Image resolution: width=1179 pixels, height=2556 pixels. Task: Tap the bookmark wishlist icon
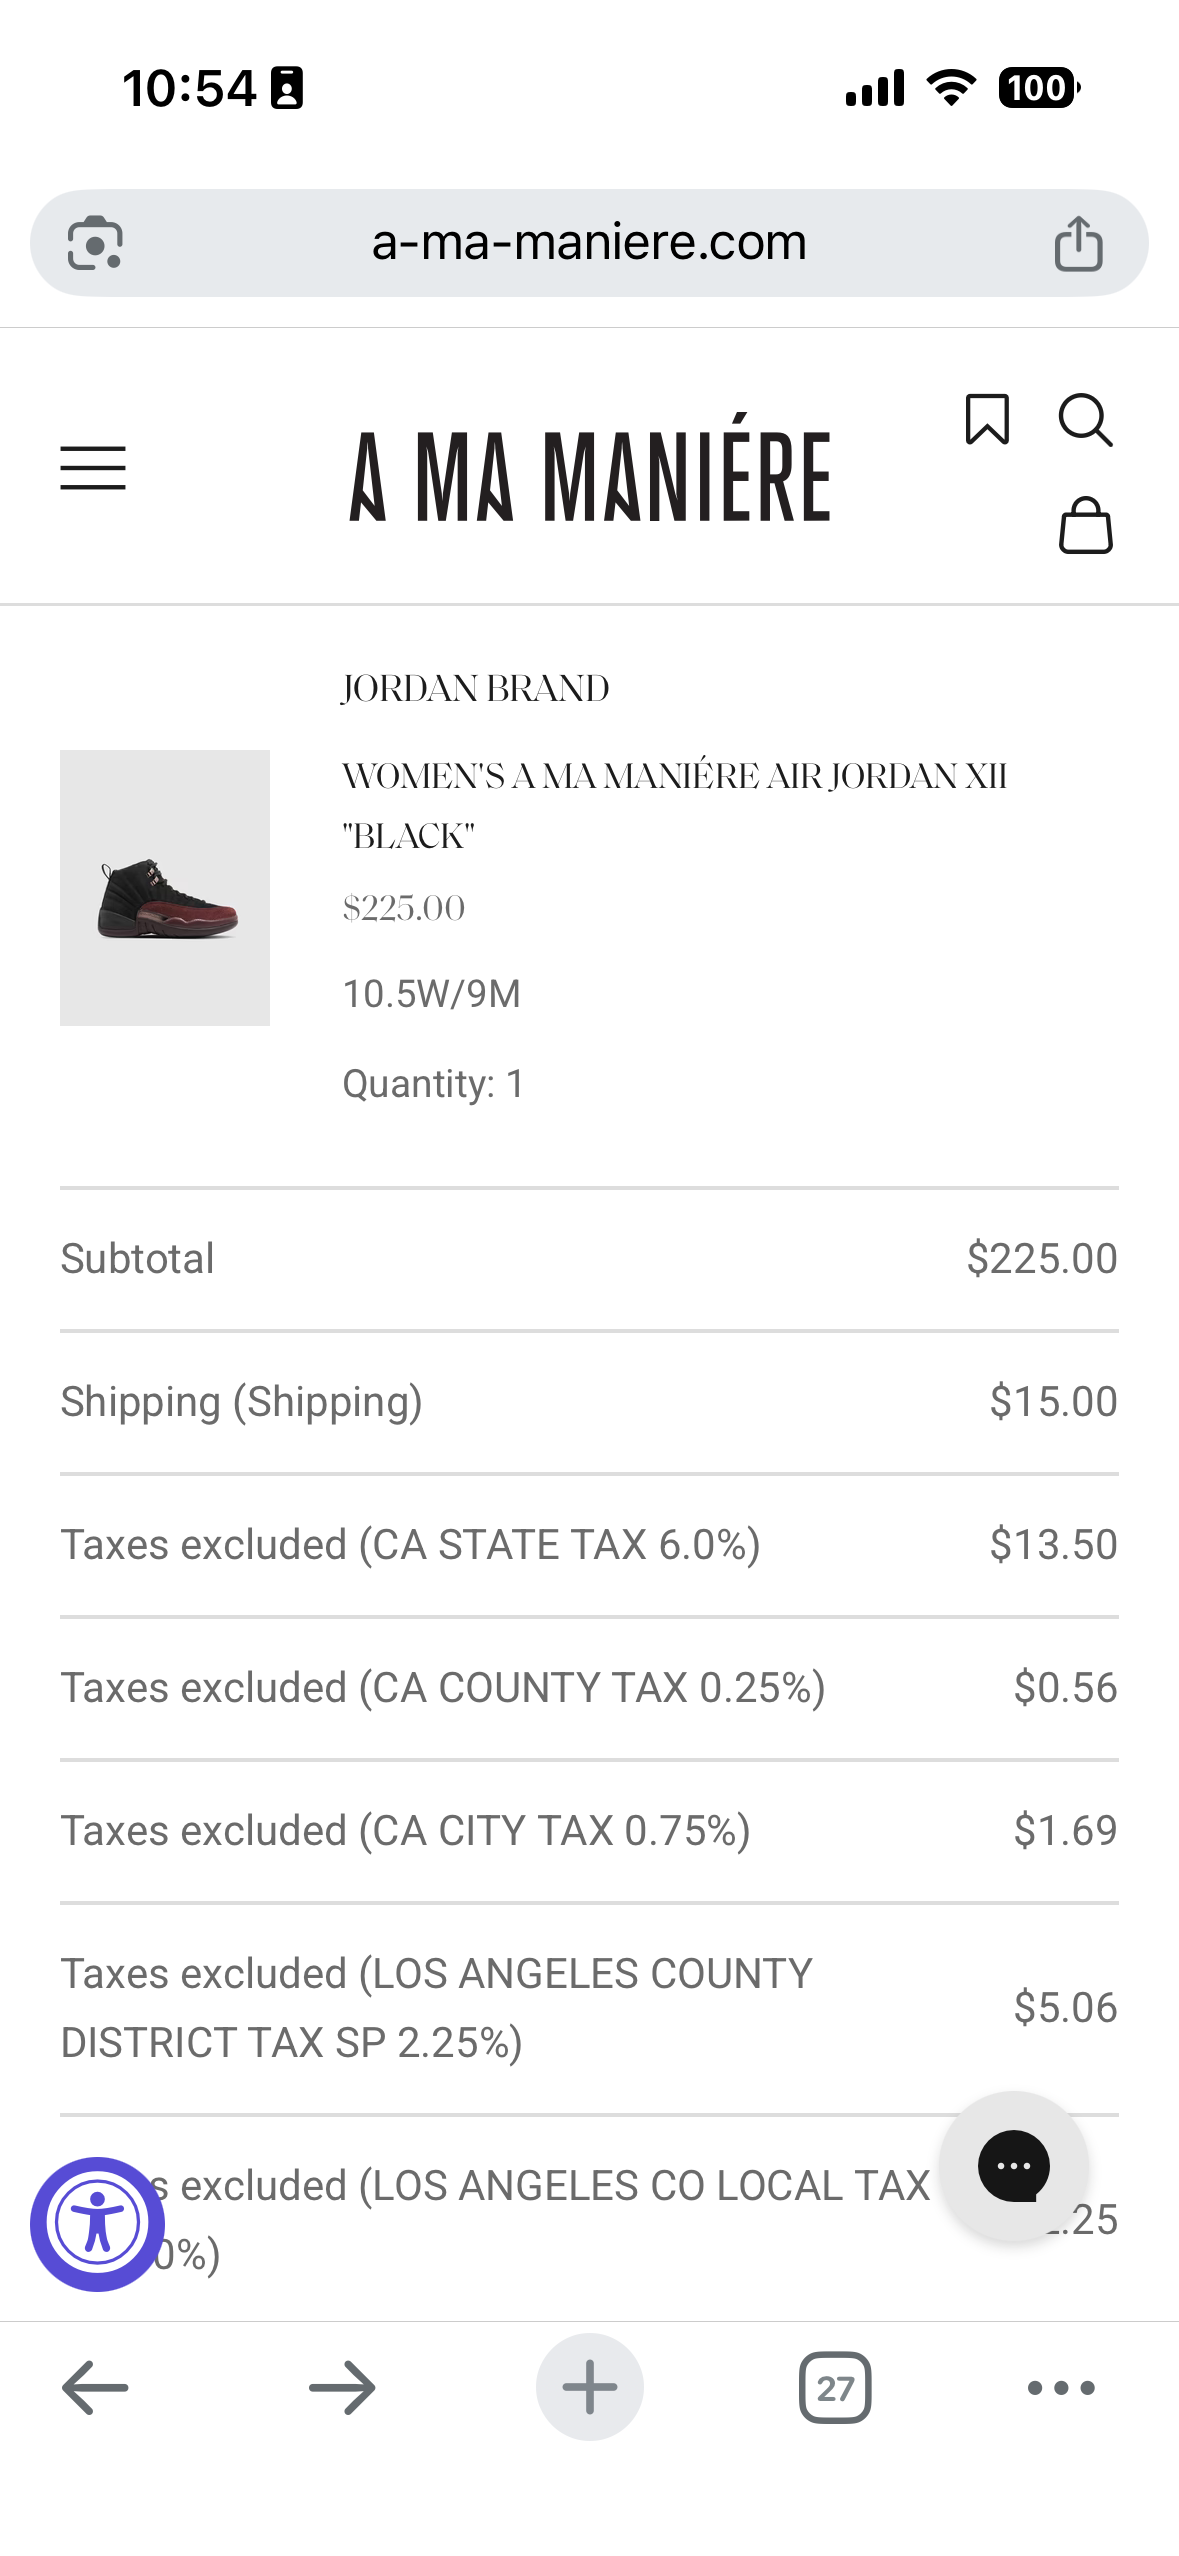(986, 419)
